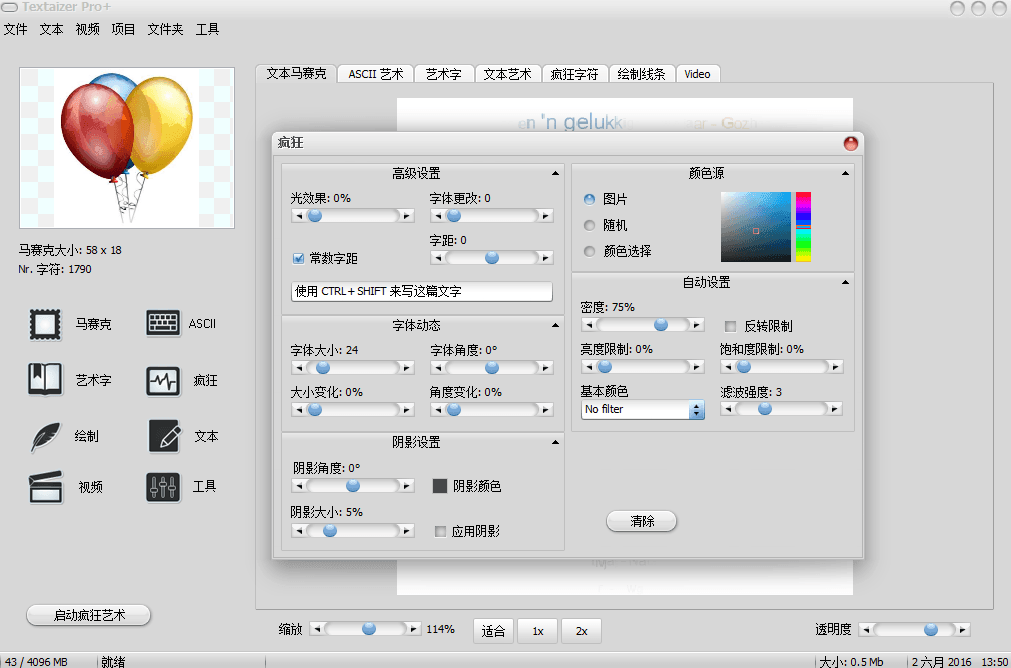Click the 疯狂 (Crazy) tool icon
This screenshot has width=1011, height=668.
[161, 379]
